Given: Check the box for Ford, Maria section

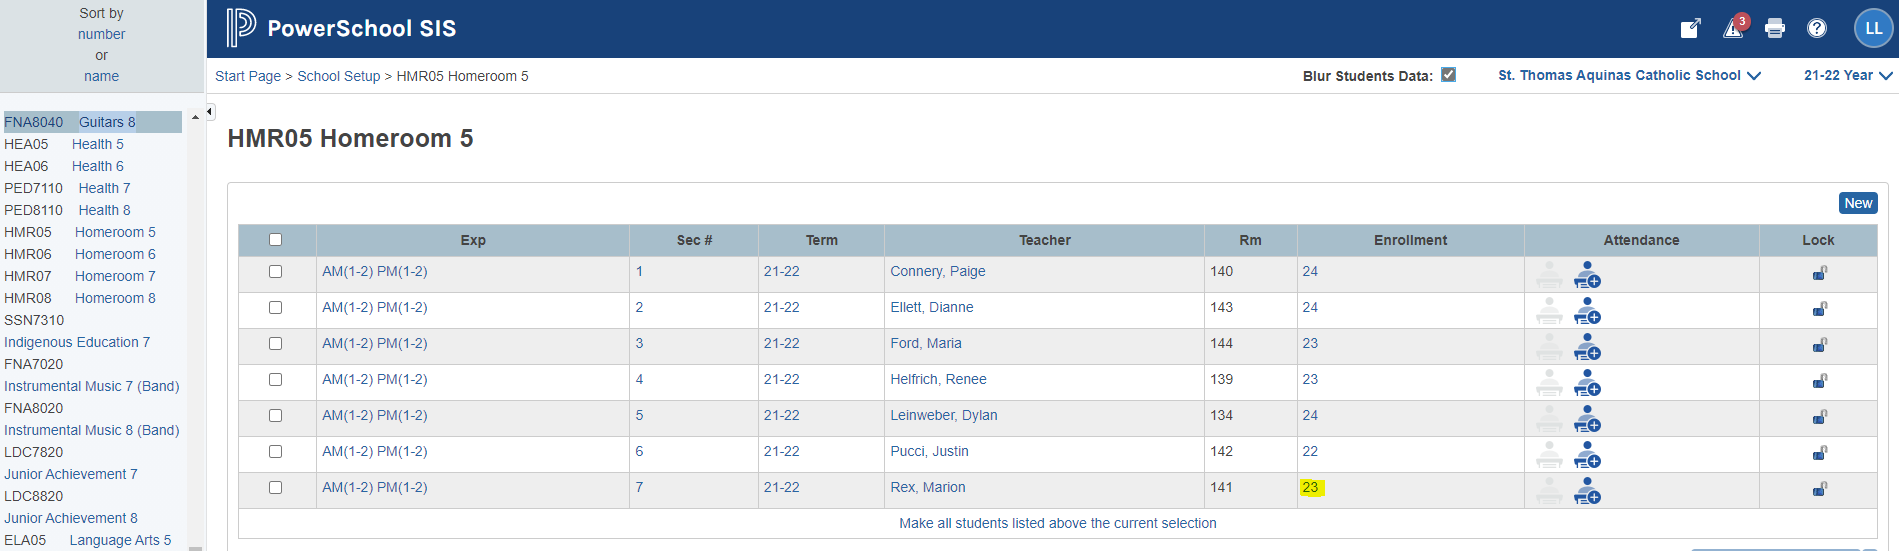Looking at the screenshot, I should point(276,343).
